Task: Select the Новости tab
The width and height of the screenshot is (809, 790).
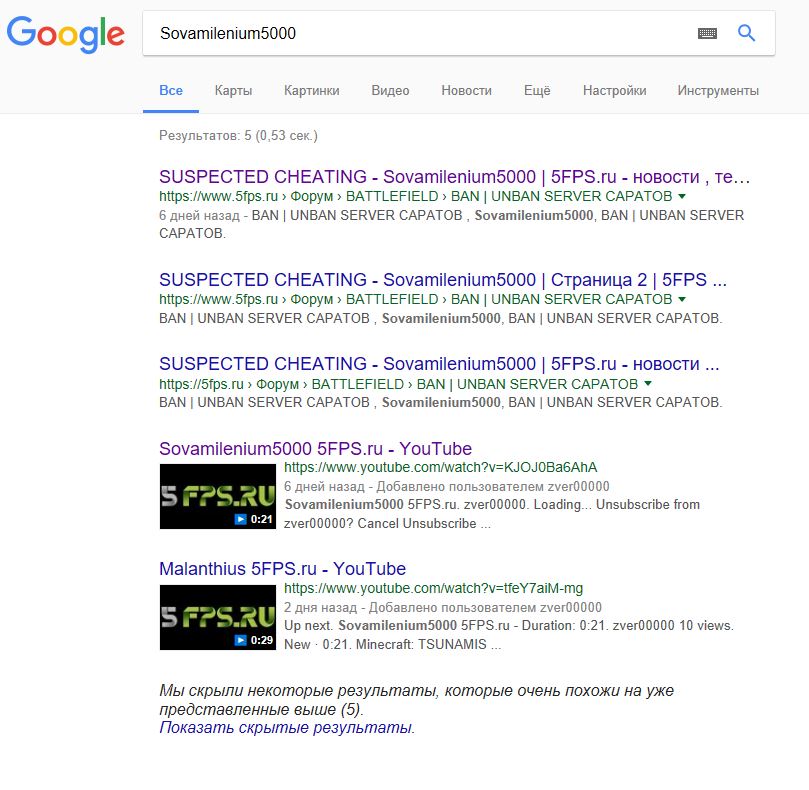Action: [x=466, y=91]
